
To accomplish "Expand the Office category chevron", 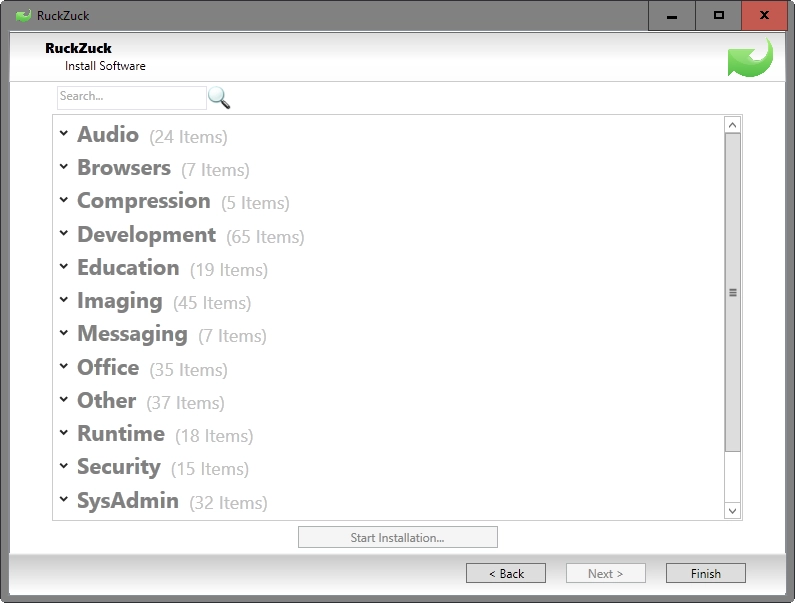I will tap(64, 366).
